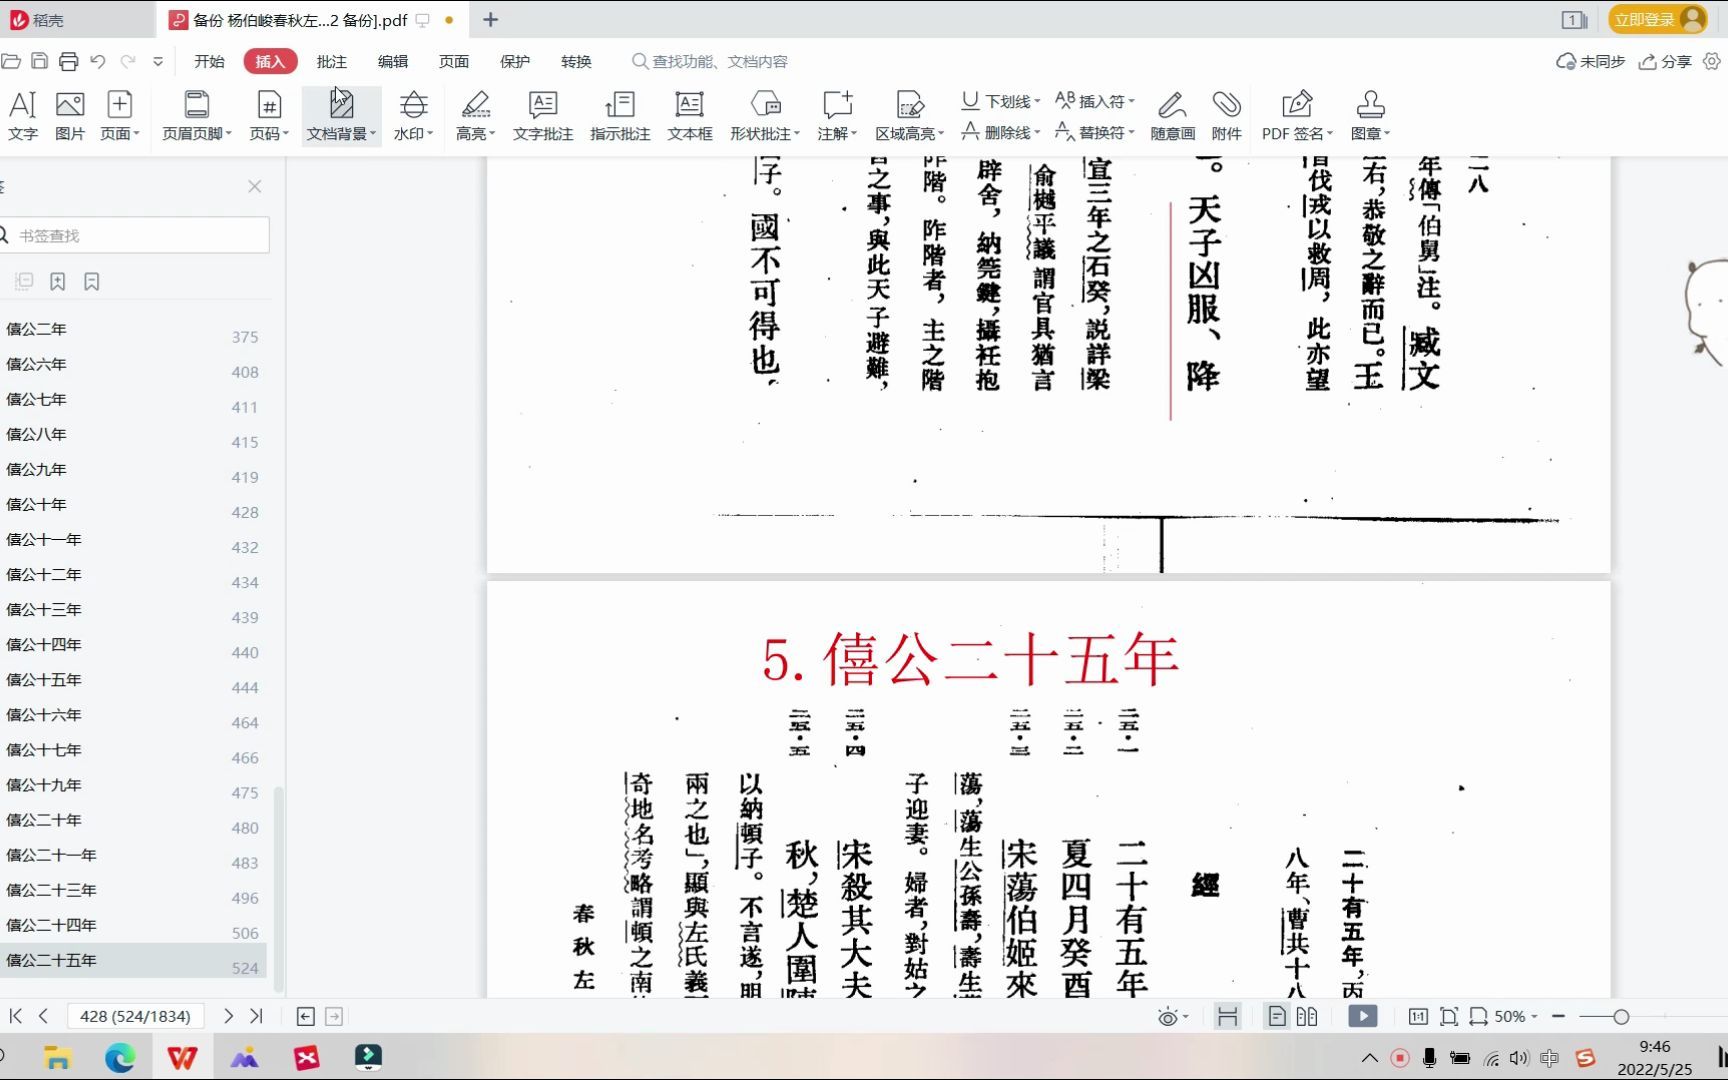Go to last page button
Screen dimensions: 1728x1080
[x=257, y=1016]
